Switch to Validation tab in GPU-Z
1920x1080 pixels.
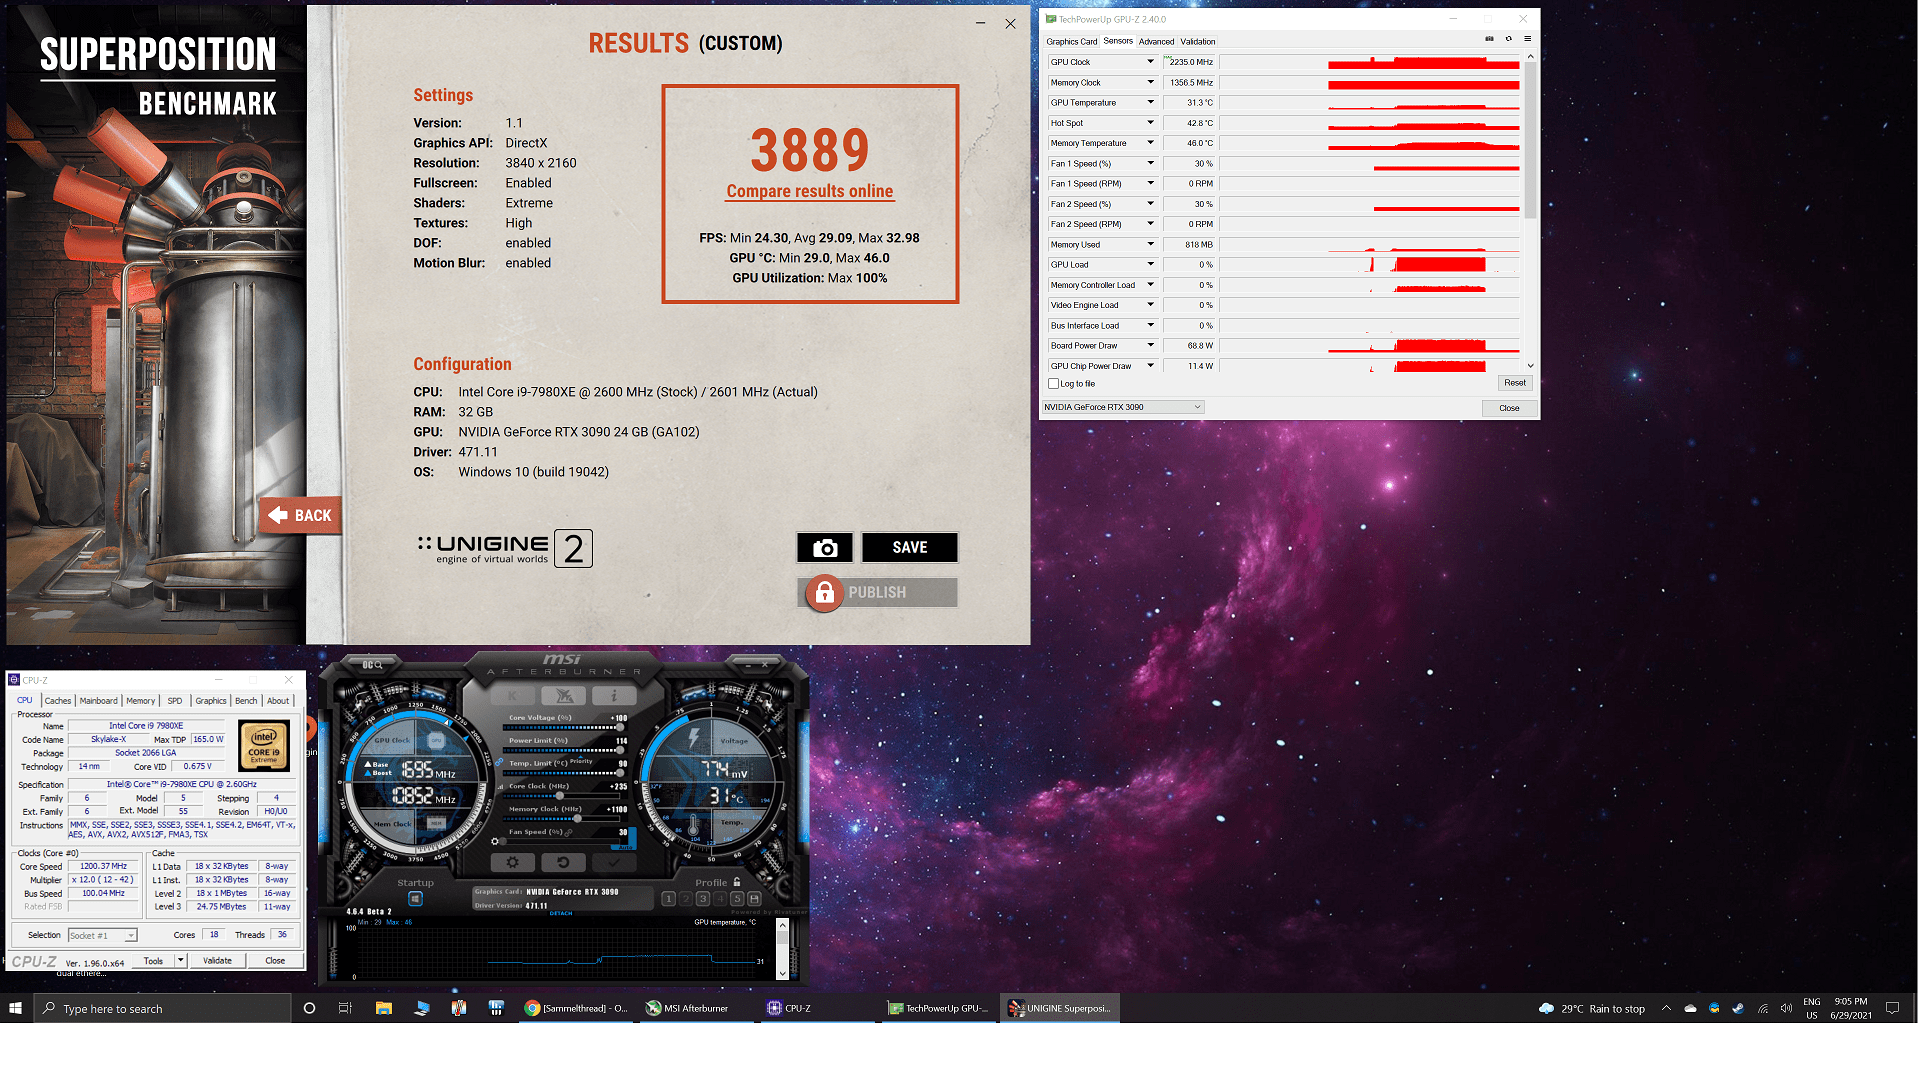coord(1197,42)
